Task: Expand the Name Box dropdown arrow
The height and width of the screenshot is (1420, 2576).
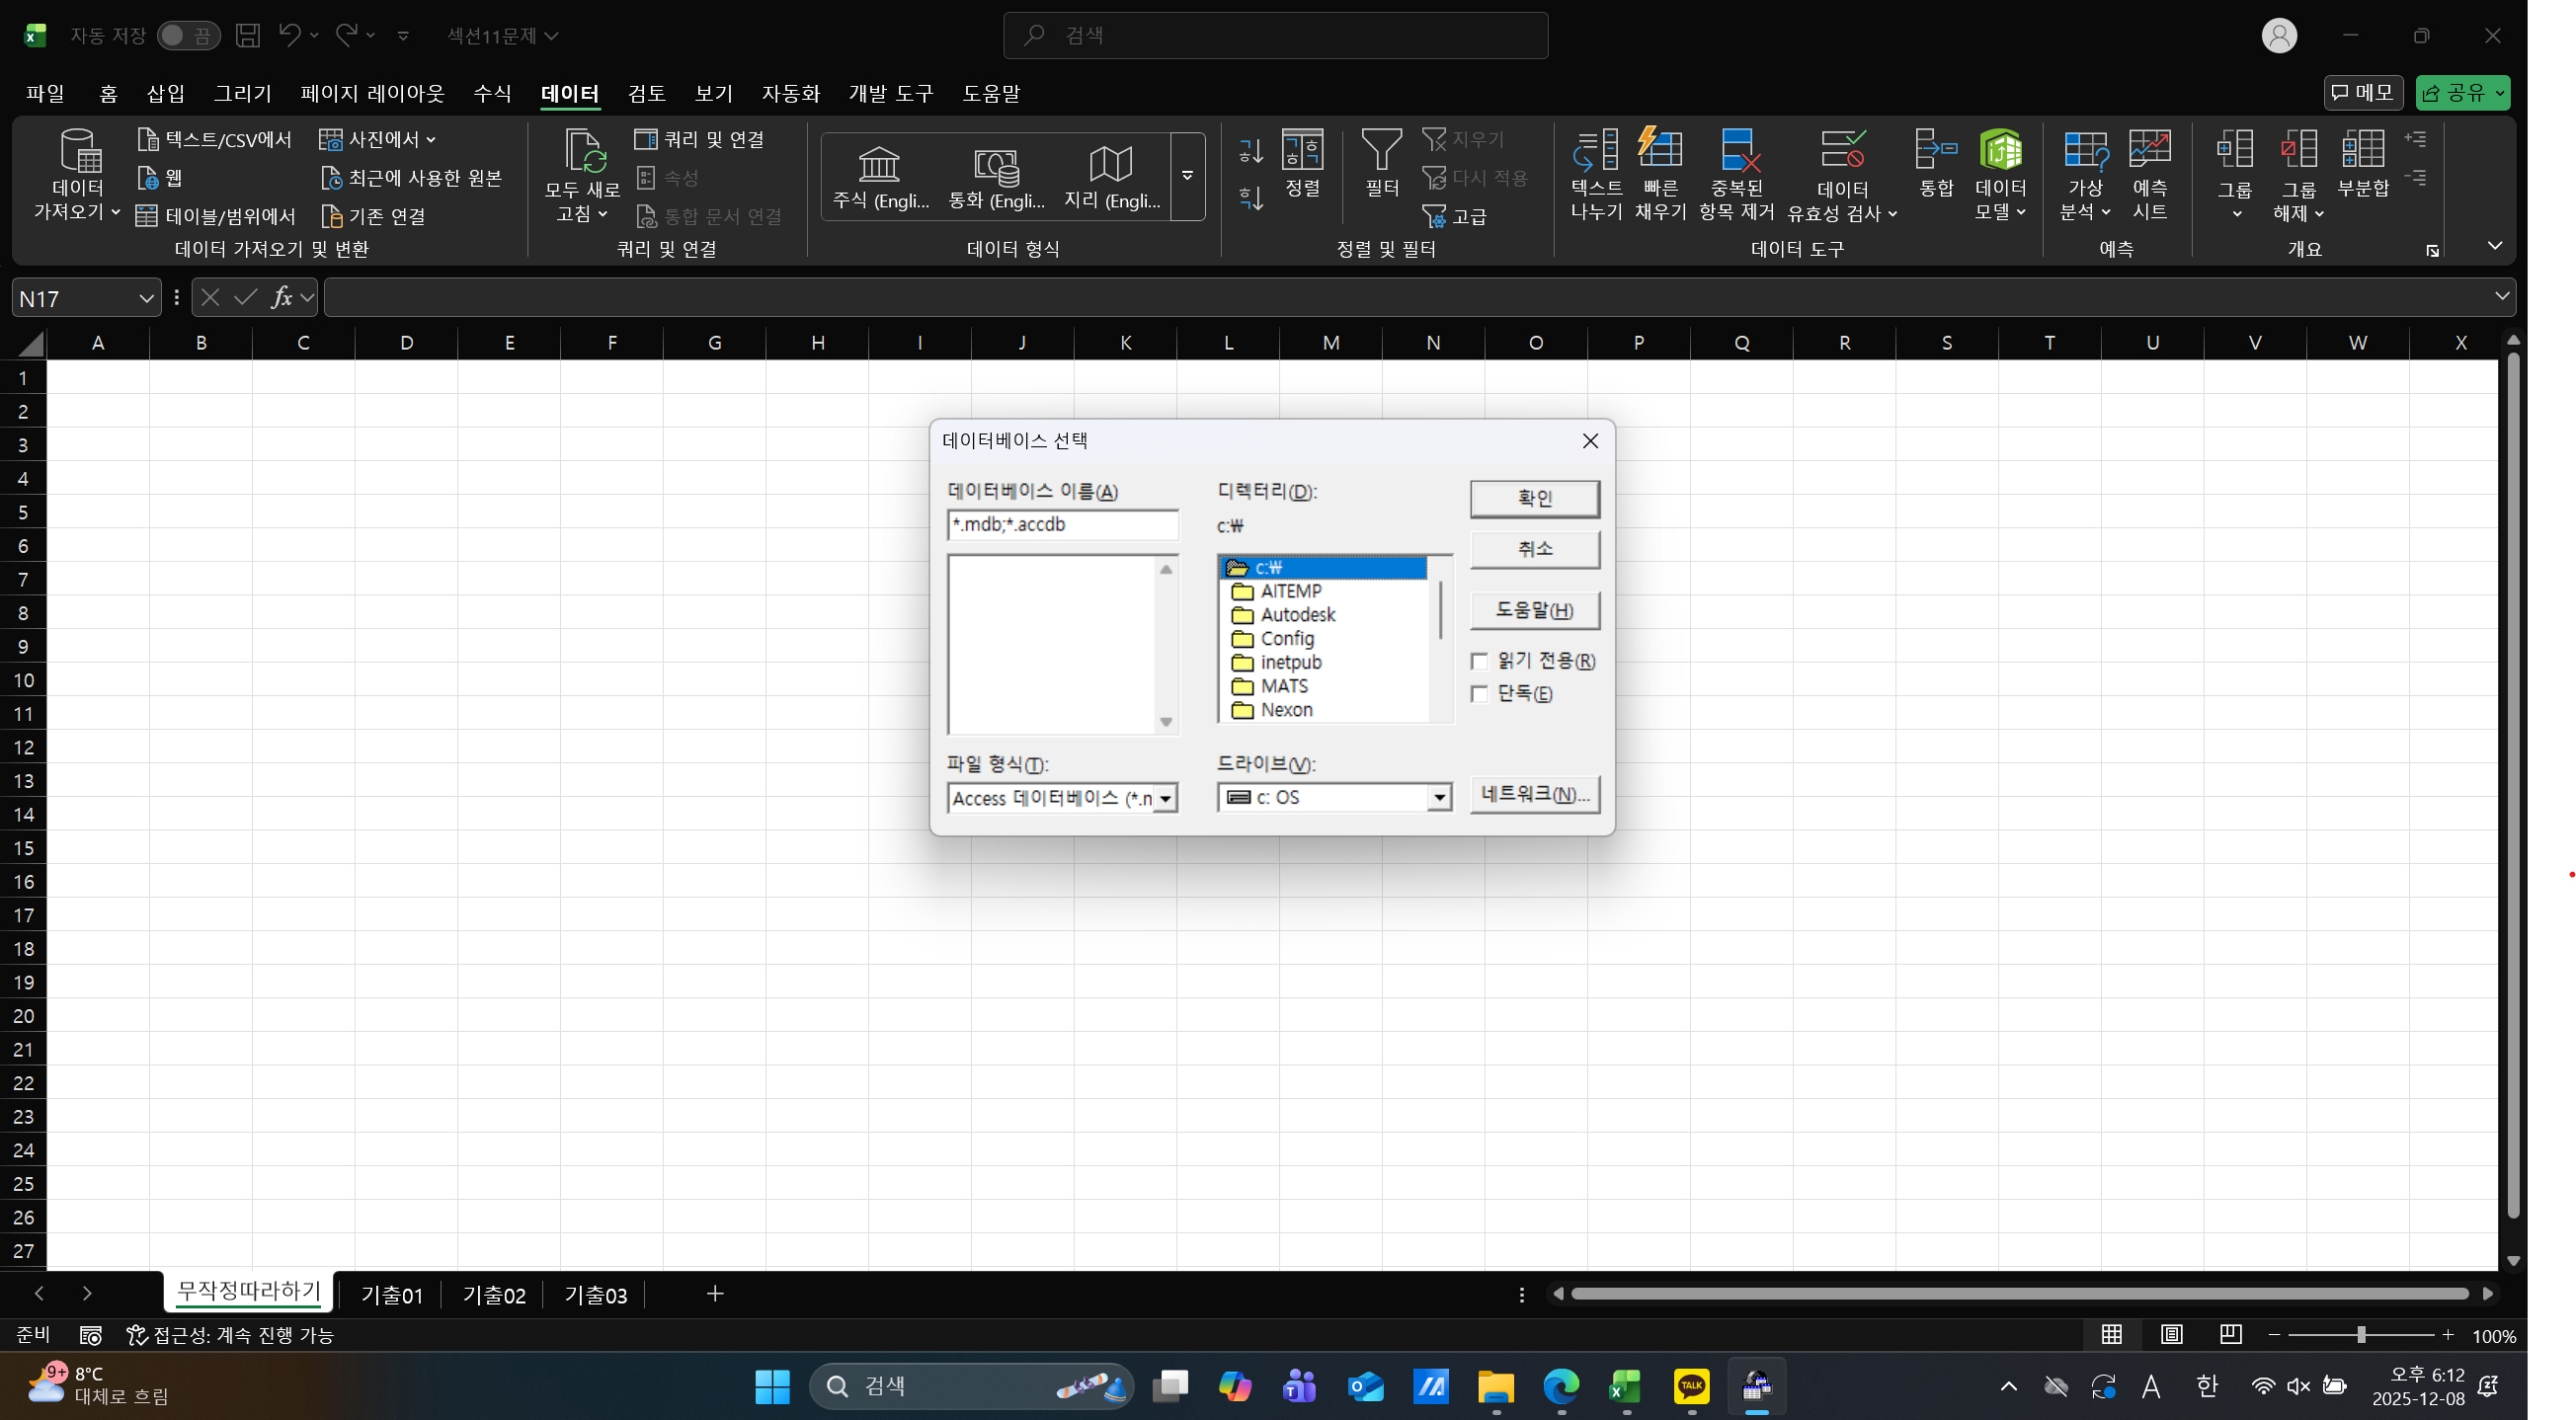Action: click(146, 298)
